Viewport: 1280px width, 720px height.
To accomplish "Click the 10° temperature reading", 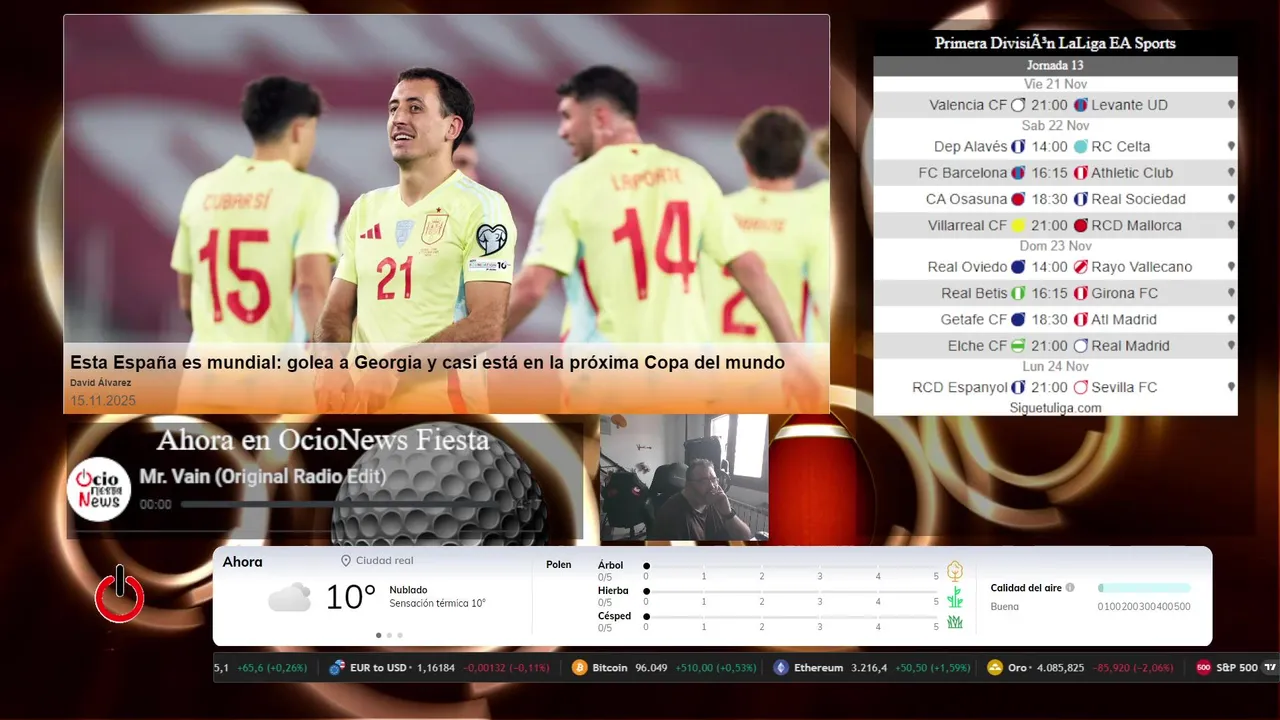I will 350,598.
